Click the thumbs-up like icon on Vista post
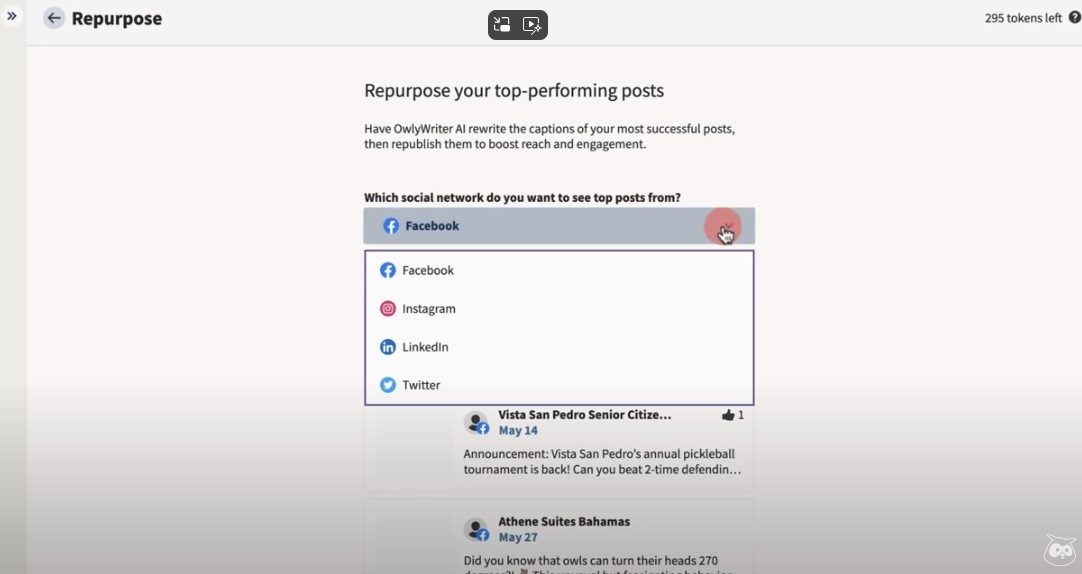Screen dimensions: 1082x574 727,415
